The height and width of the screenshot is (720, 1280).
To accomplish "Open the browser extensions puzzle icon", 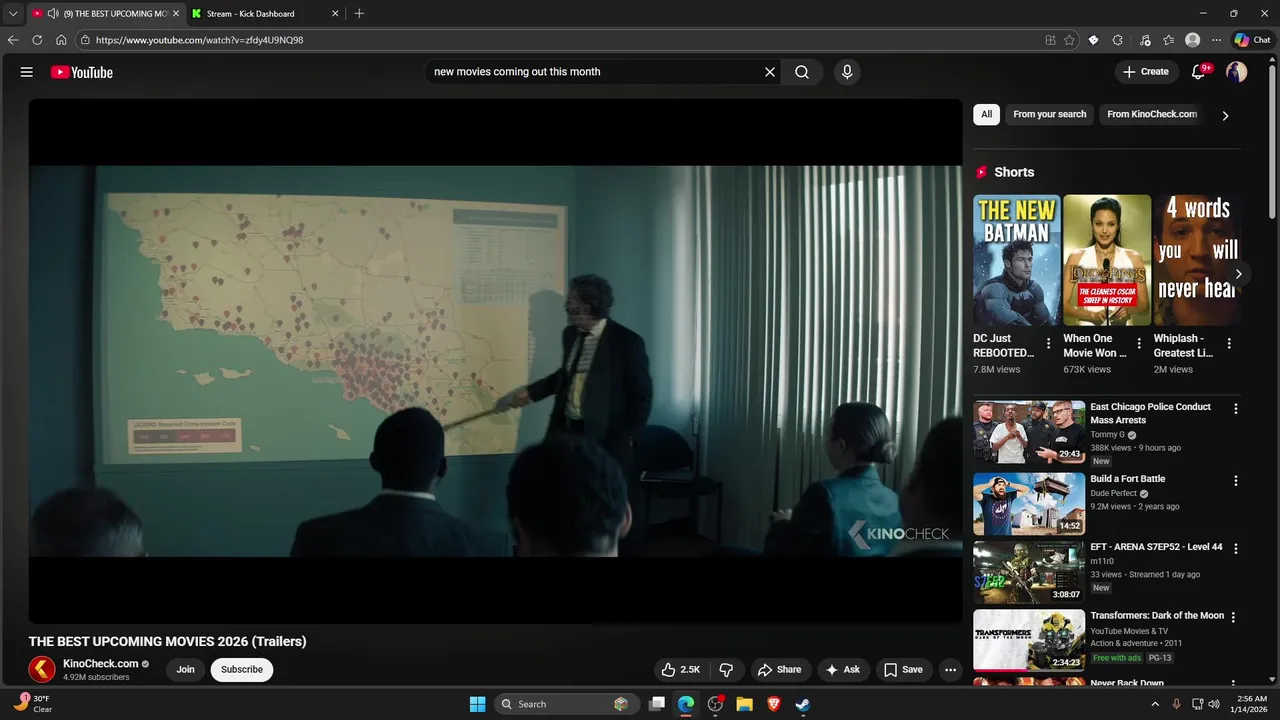I will [x=1118, y=40].
